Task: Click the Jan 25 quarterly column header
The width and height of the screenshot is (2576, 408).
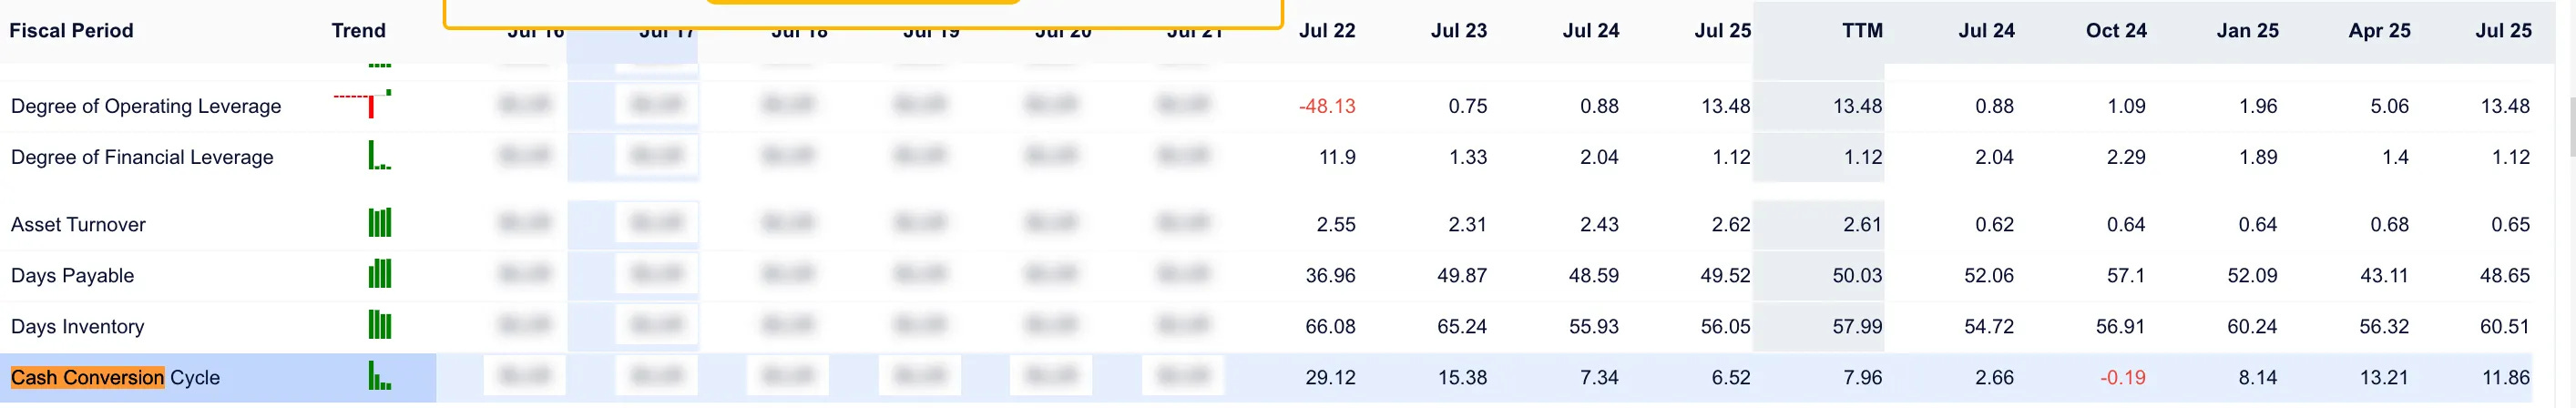Action: point(2247,31)
